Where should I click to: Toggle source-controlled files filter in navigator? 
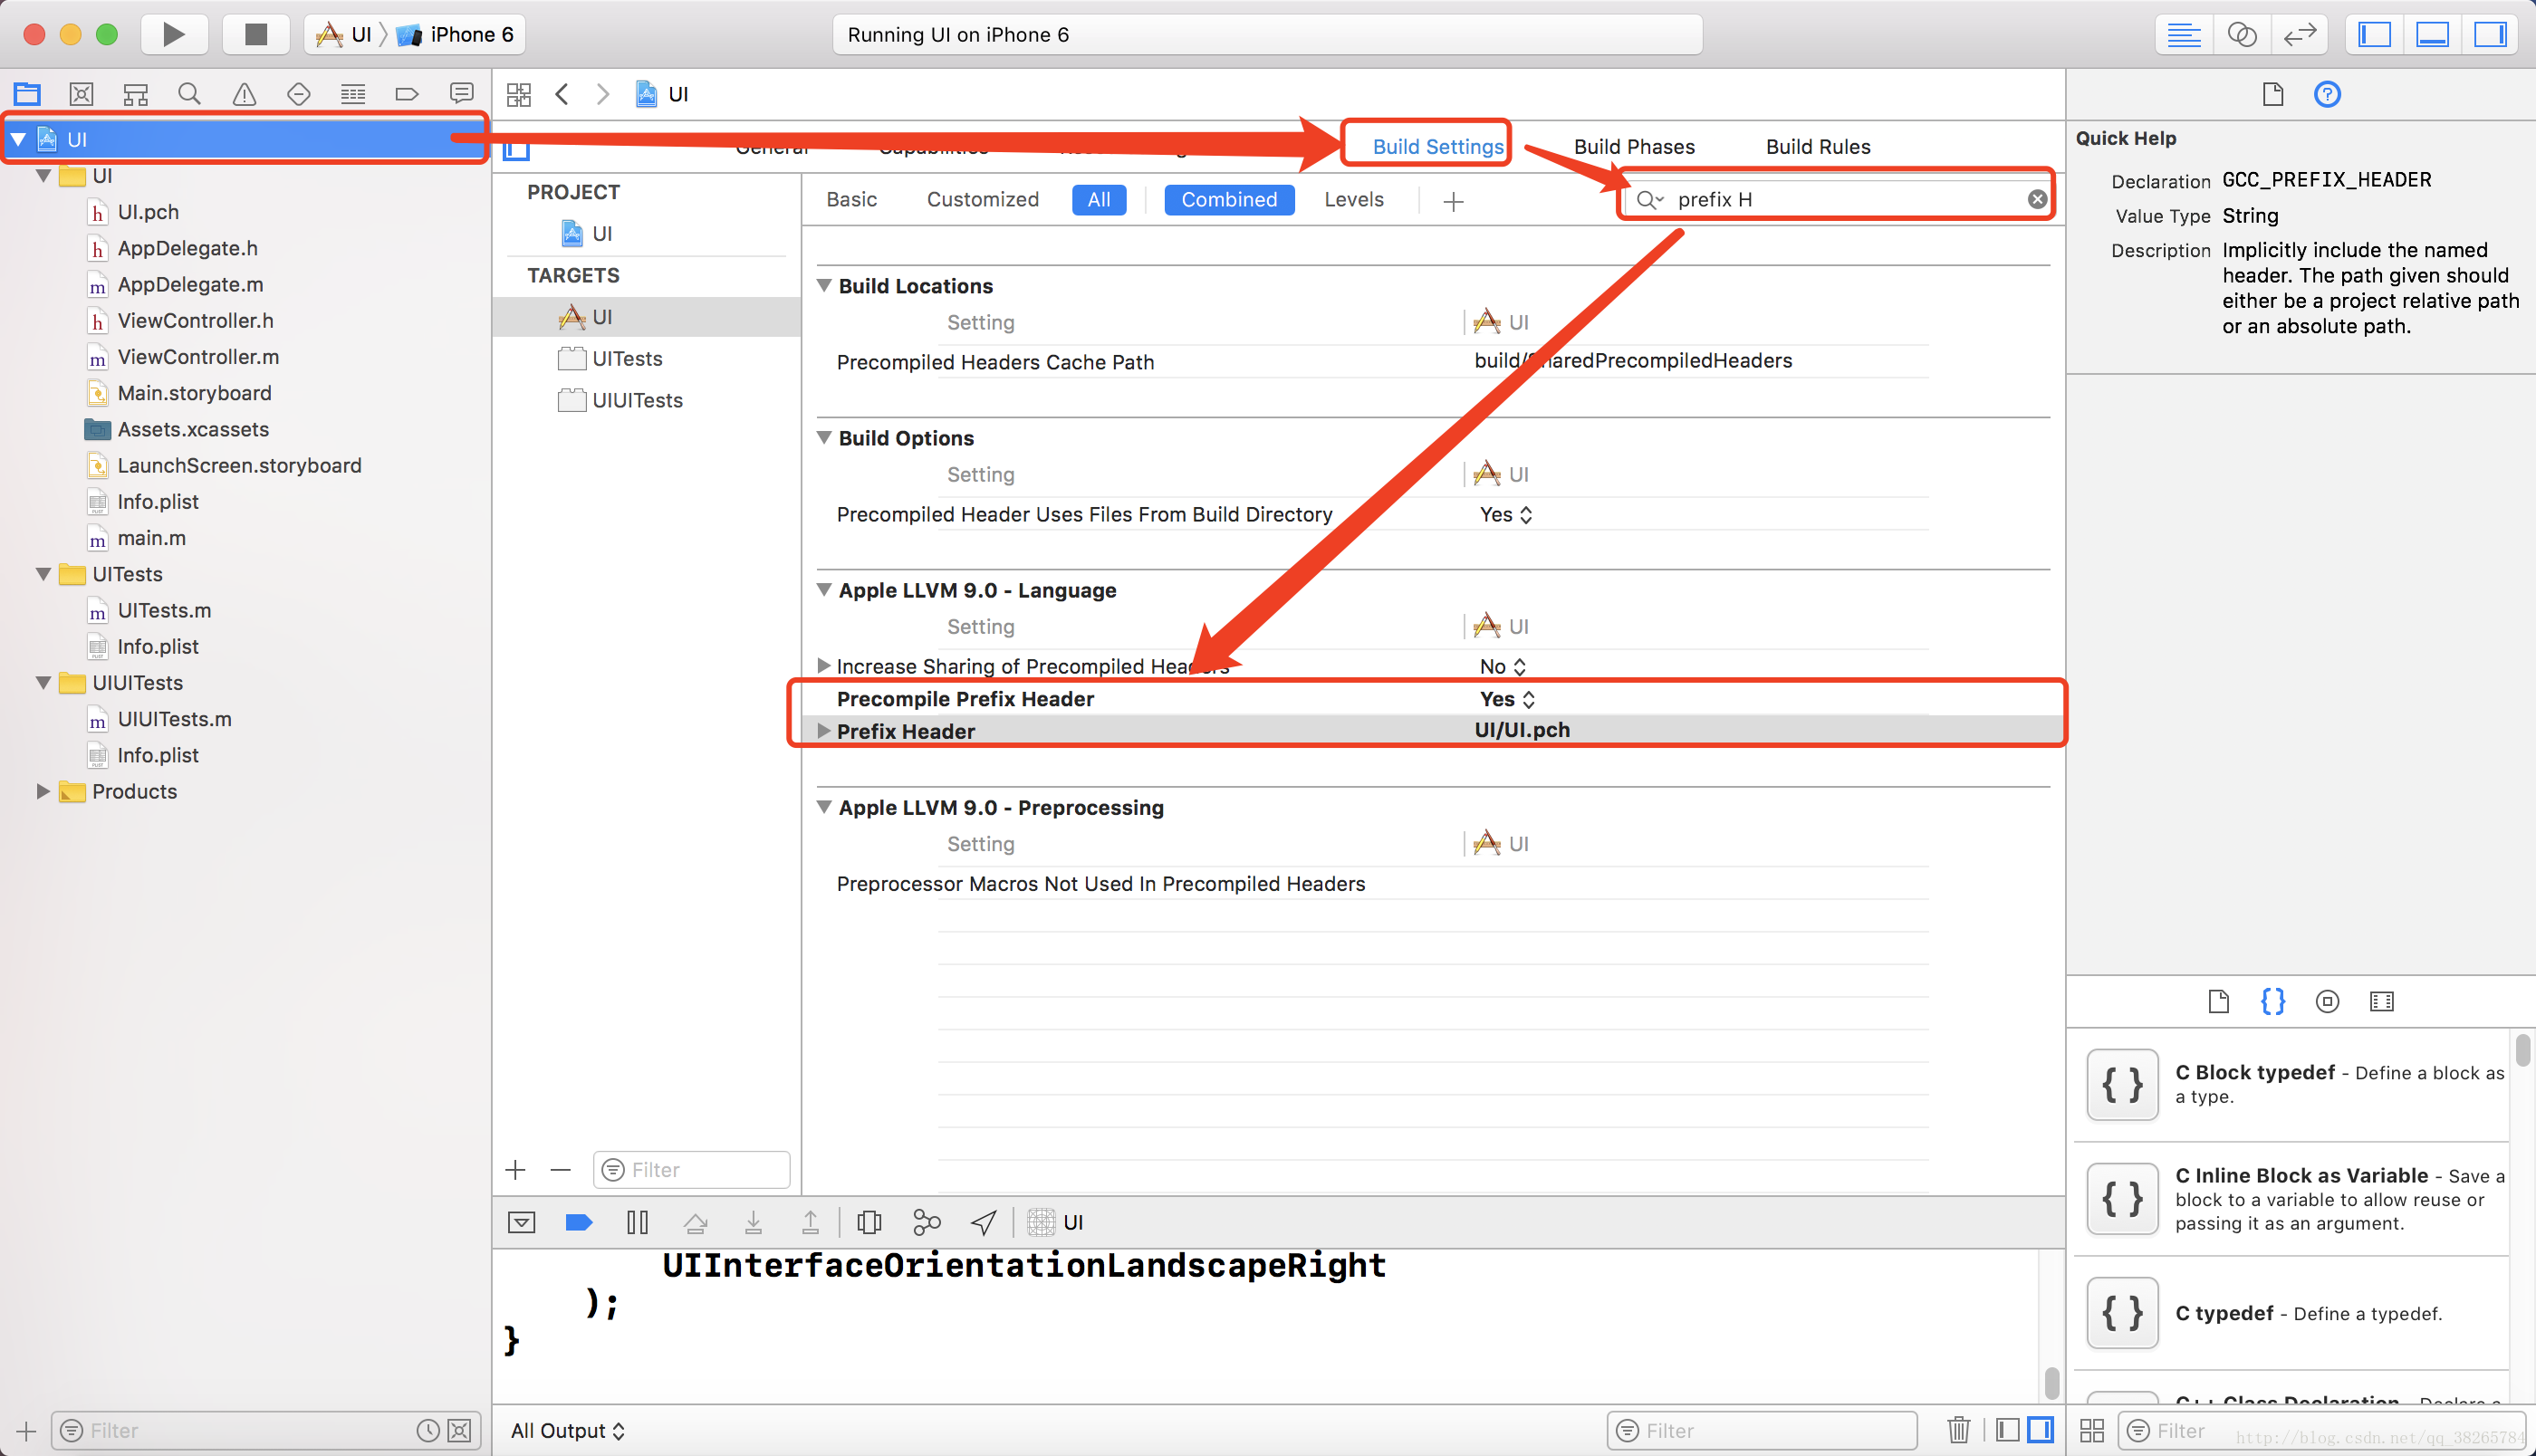[459, 1430]
